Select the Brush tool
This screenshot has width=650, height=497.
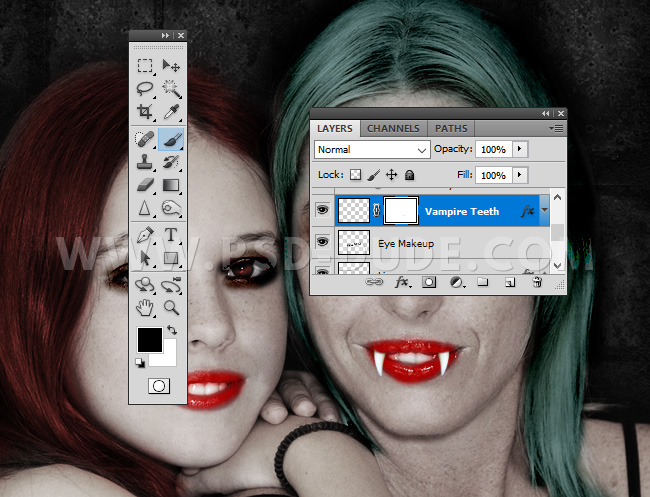(171, 139)
